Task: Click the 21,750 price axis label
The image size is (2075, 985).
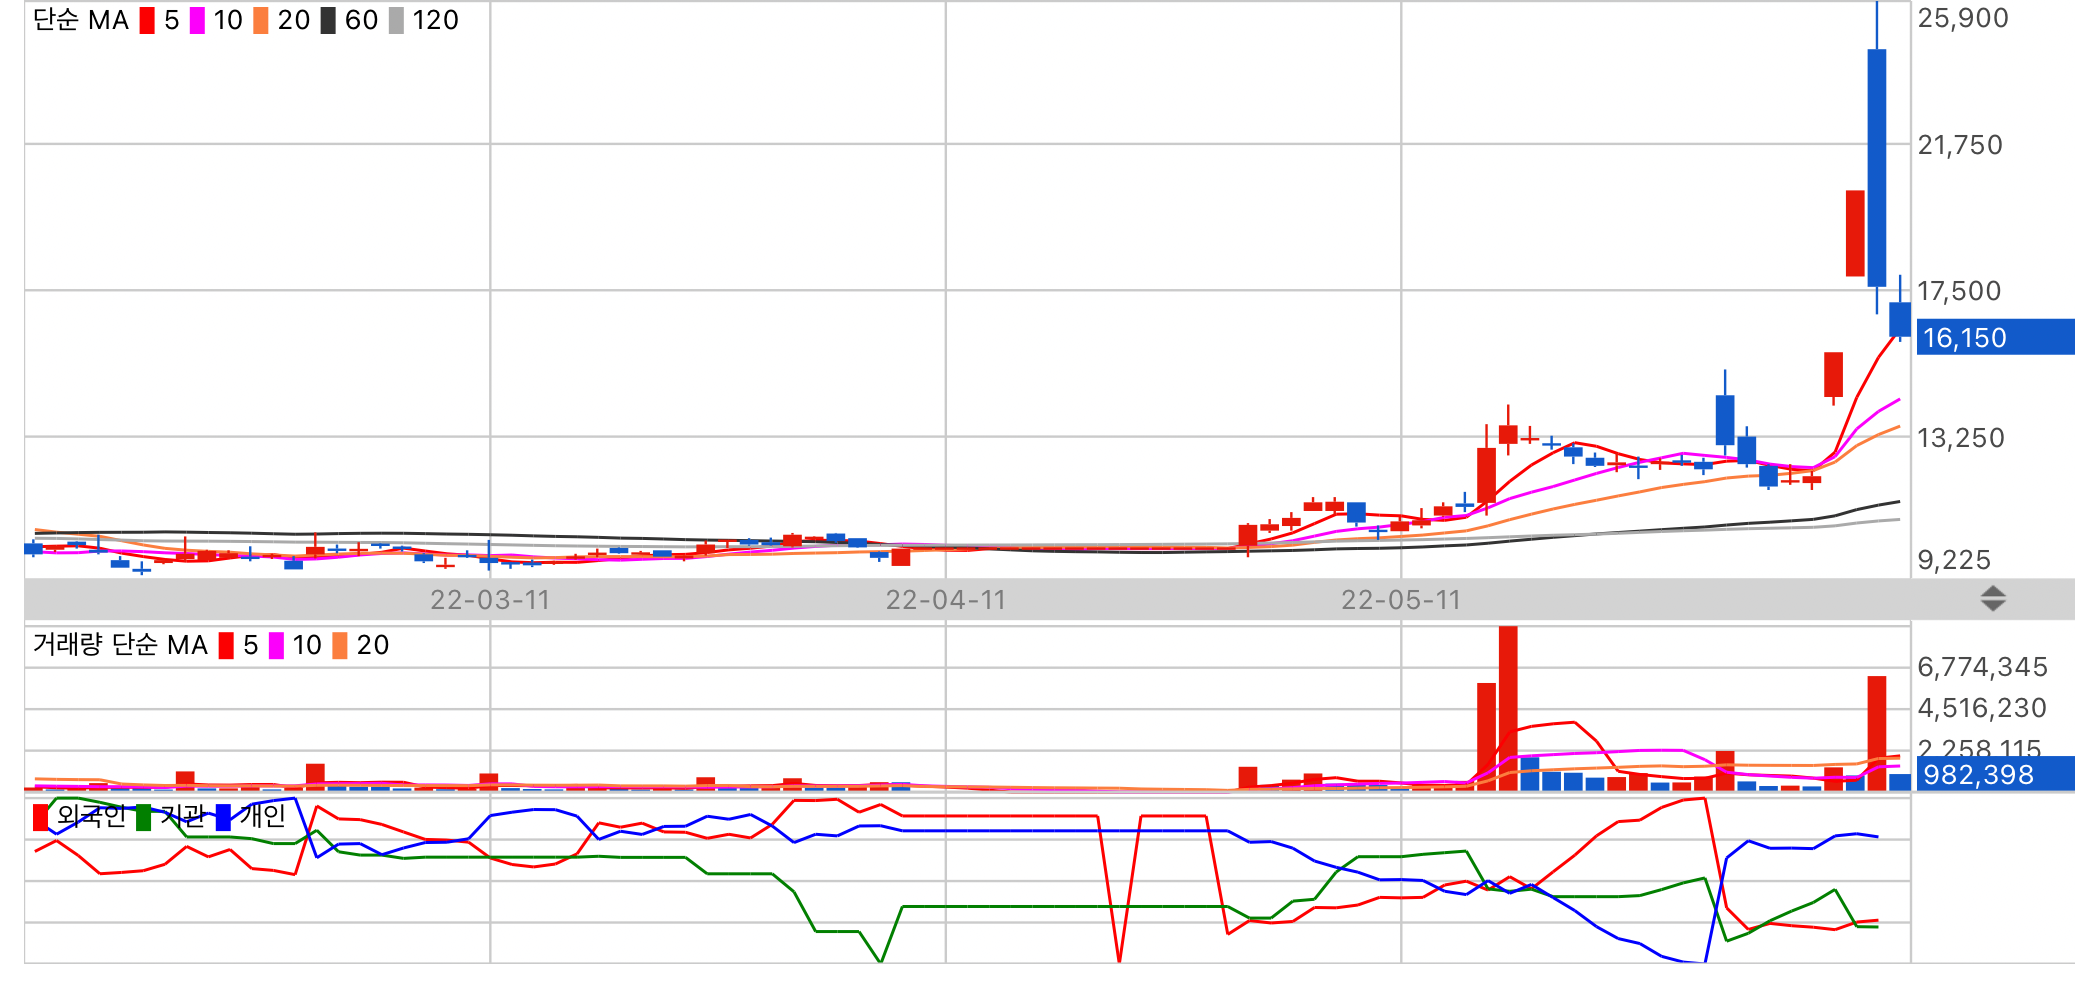Action: pyautogui.click(x=1960, y=145)
